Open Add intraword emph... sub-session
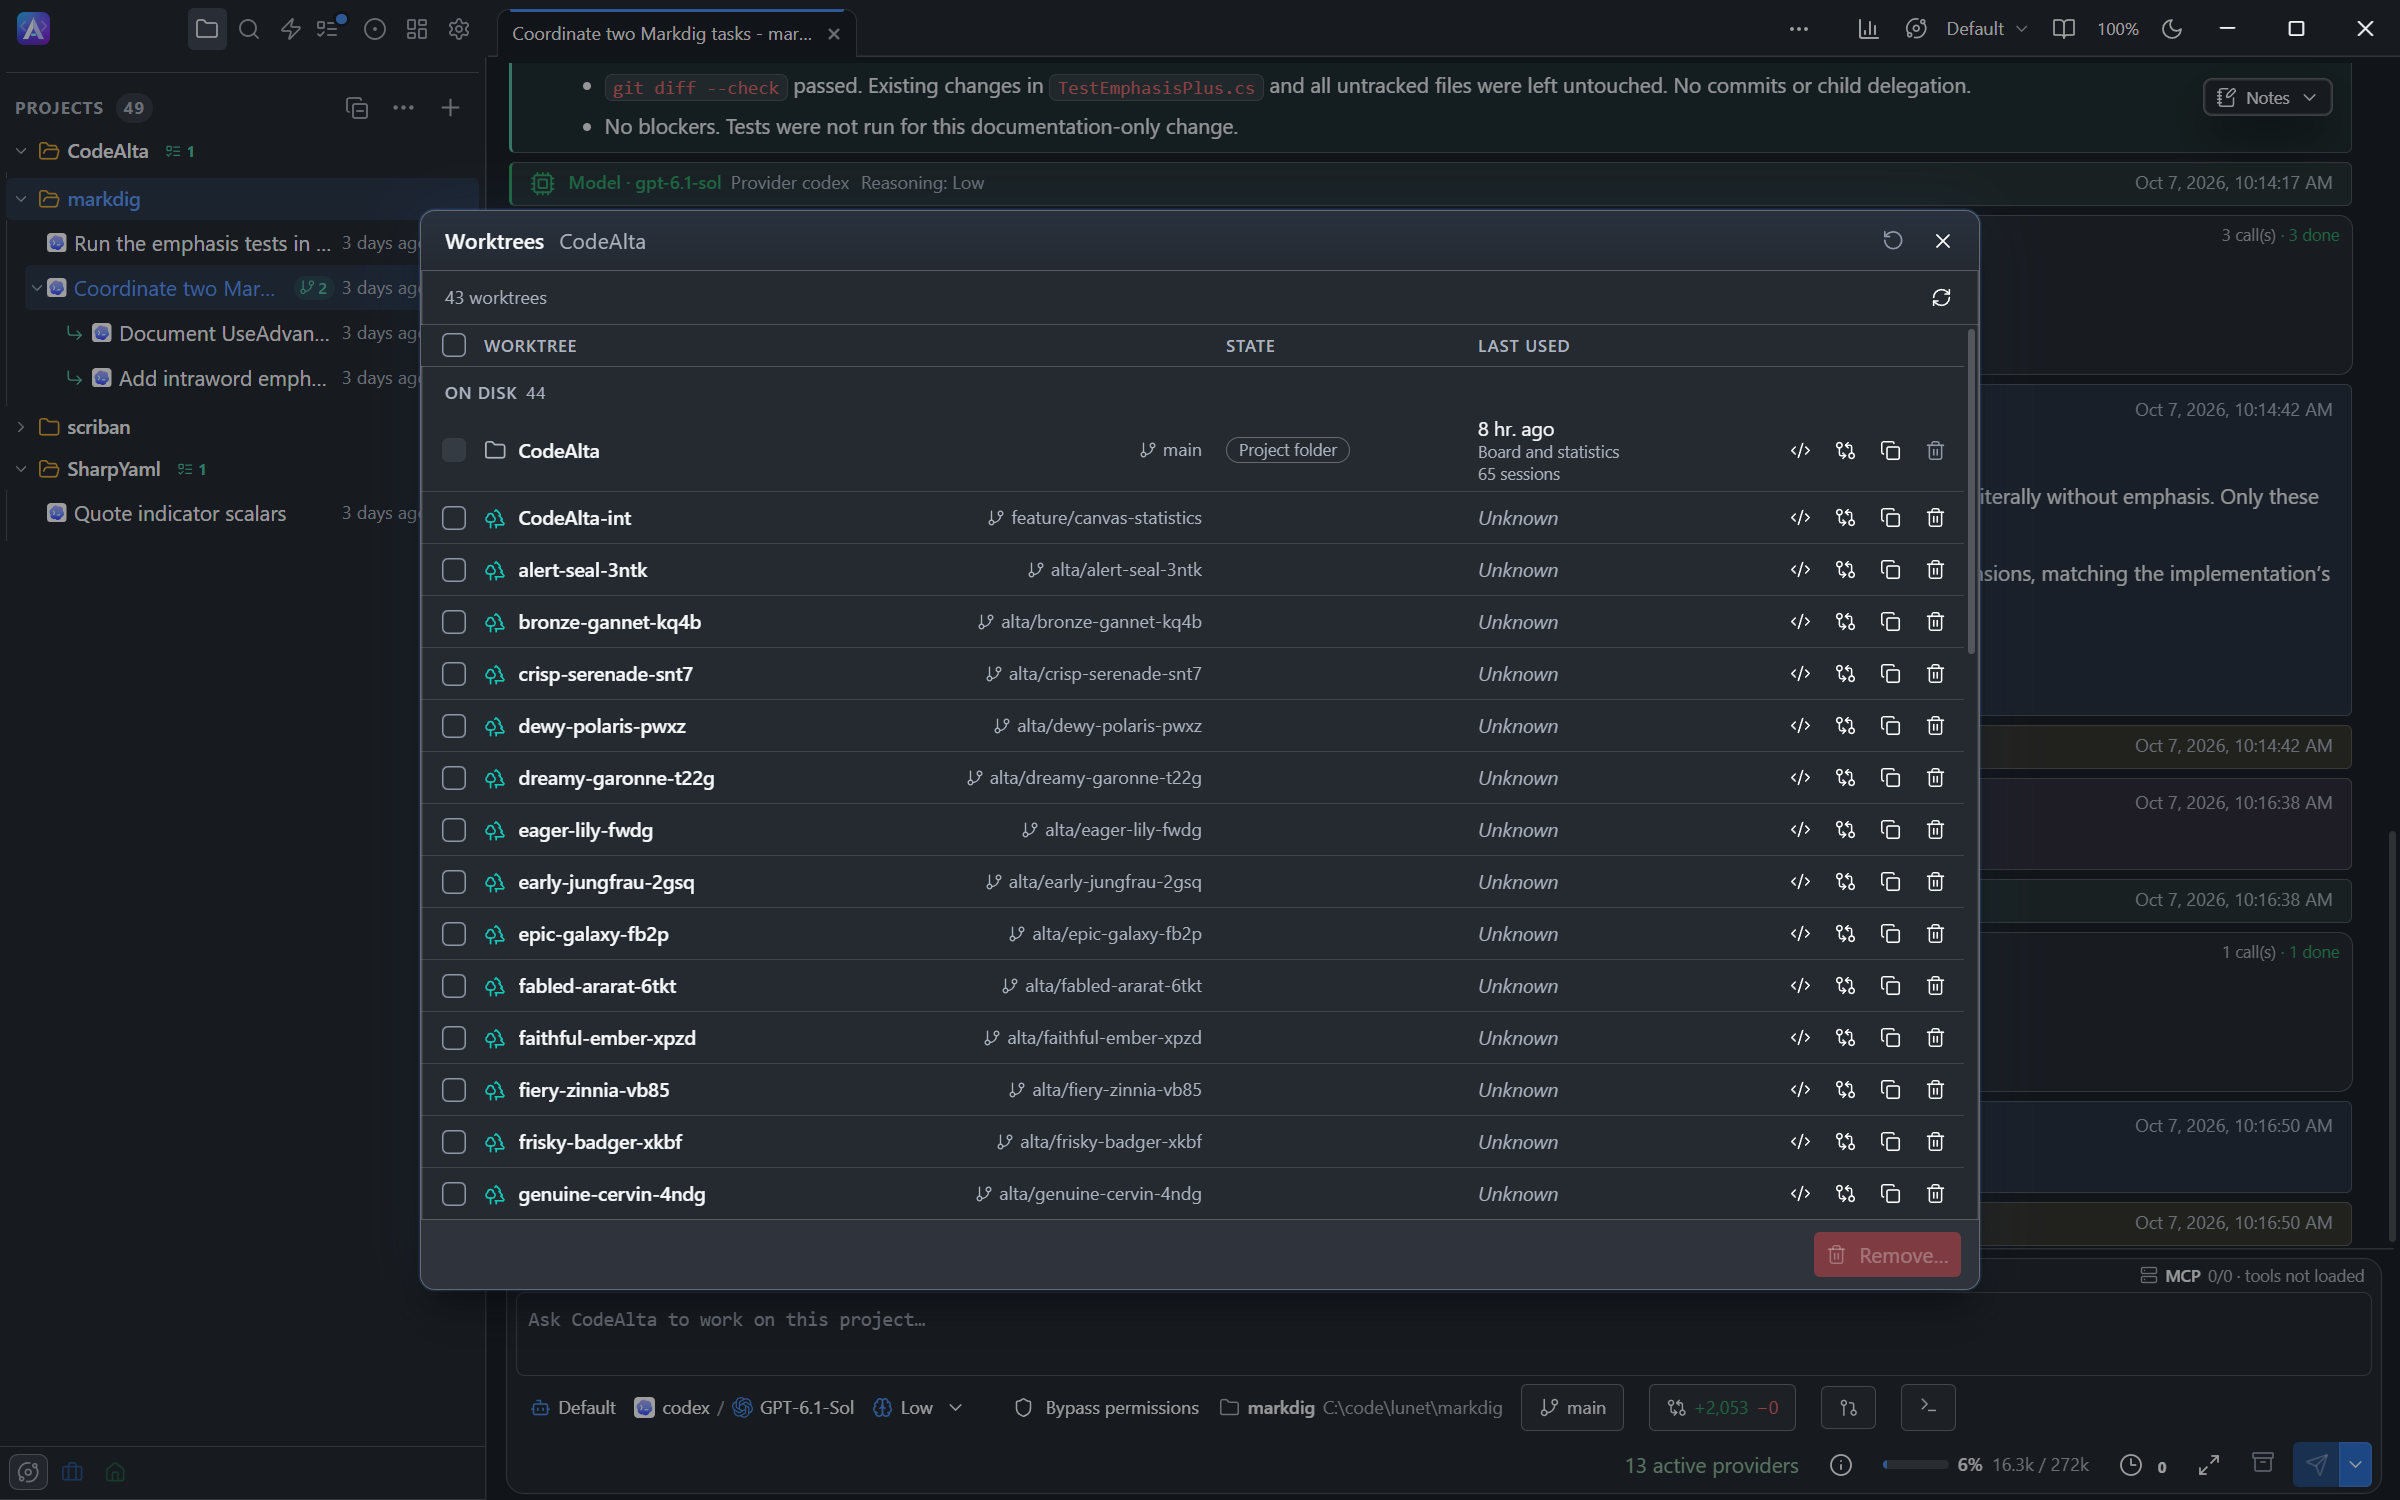Viewport: 2400px width, 1500px height. (222, 378)
